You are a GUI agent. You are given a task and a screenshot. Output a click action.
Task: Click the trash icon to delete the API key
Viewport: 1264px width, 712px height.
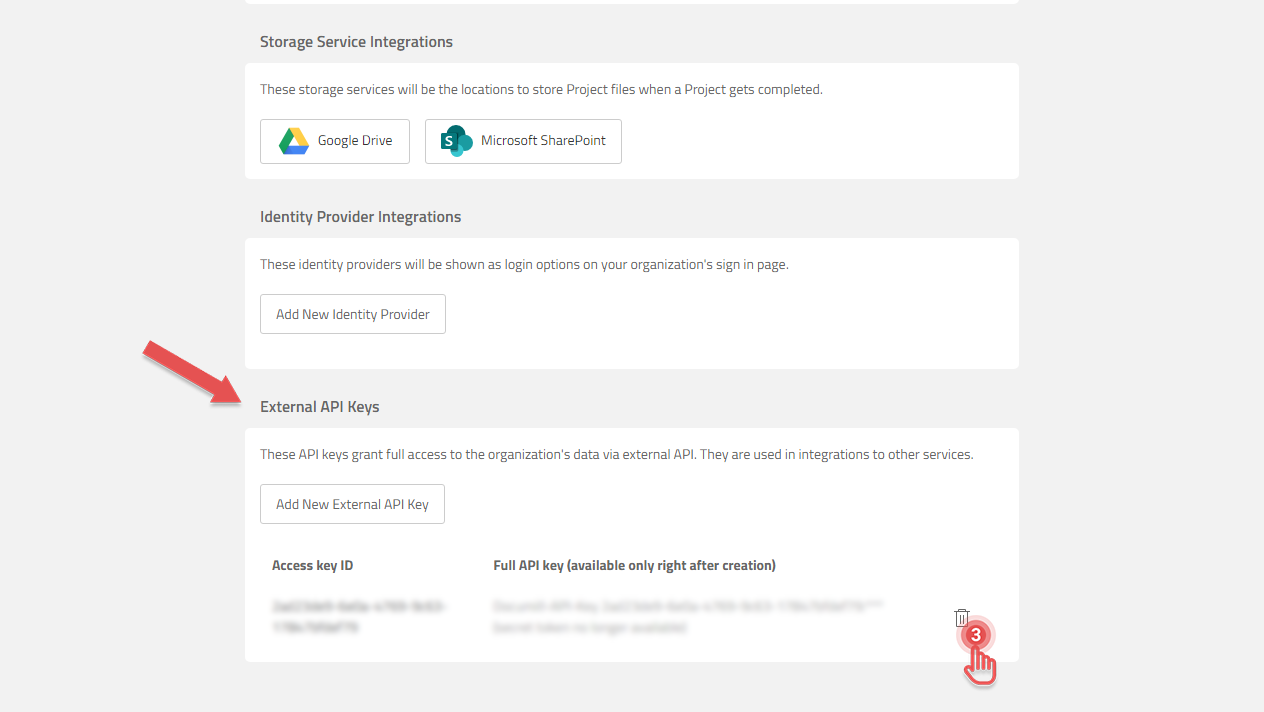(961, 617)
